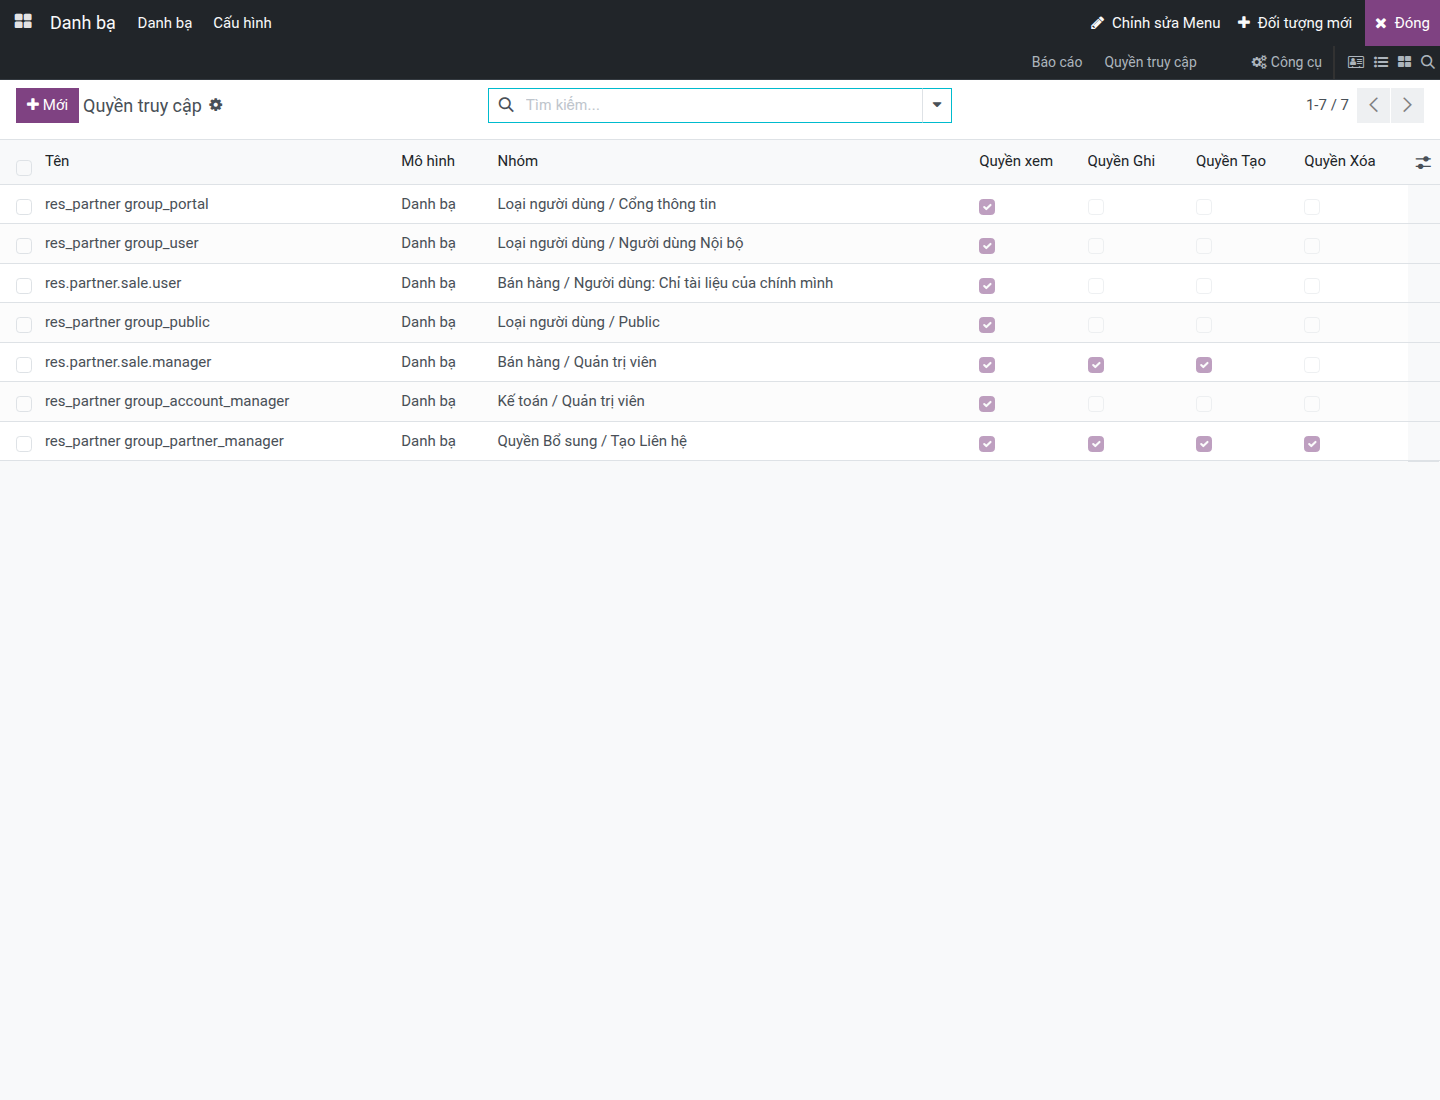Open the Báo cáo menu
Viewport: 1440px width, 1100px height.
coord(1057,62)
